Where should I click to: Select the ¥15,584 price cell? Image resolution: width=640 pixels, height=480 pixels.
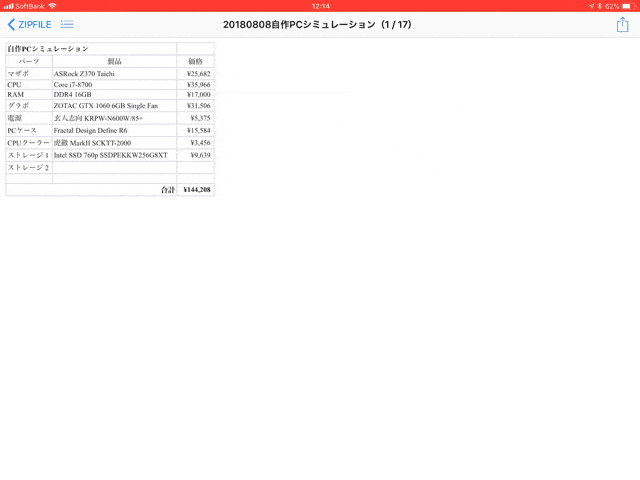pos(196,130)
